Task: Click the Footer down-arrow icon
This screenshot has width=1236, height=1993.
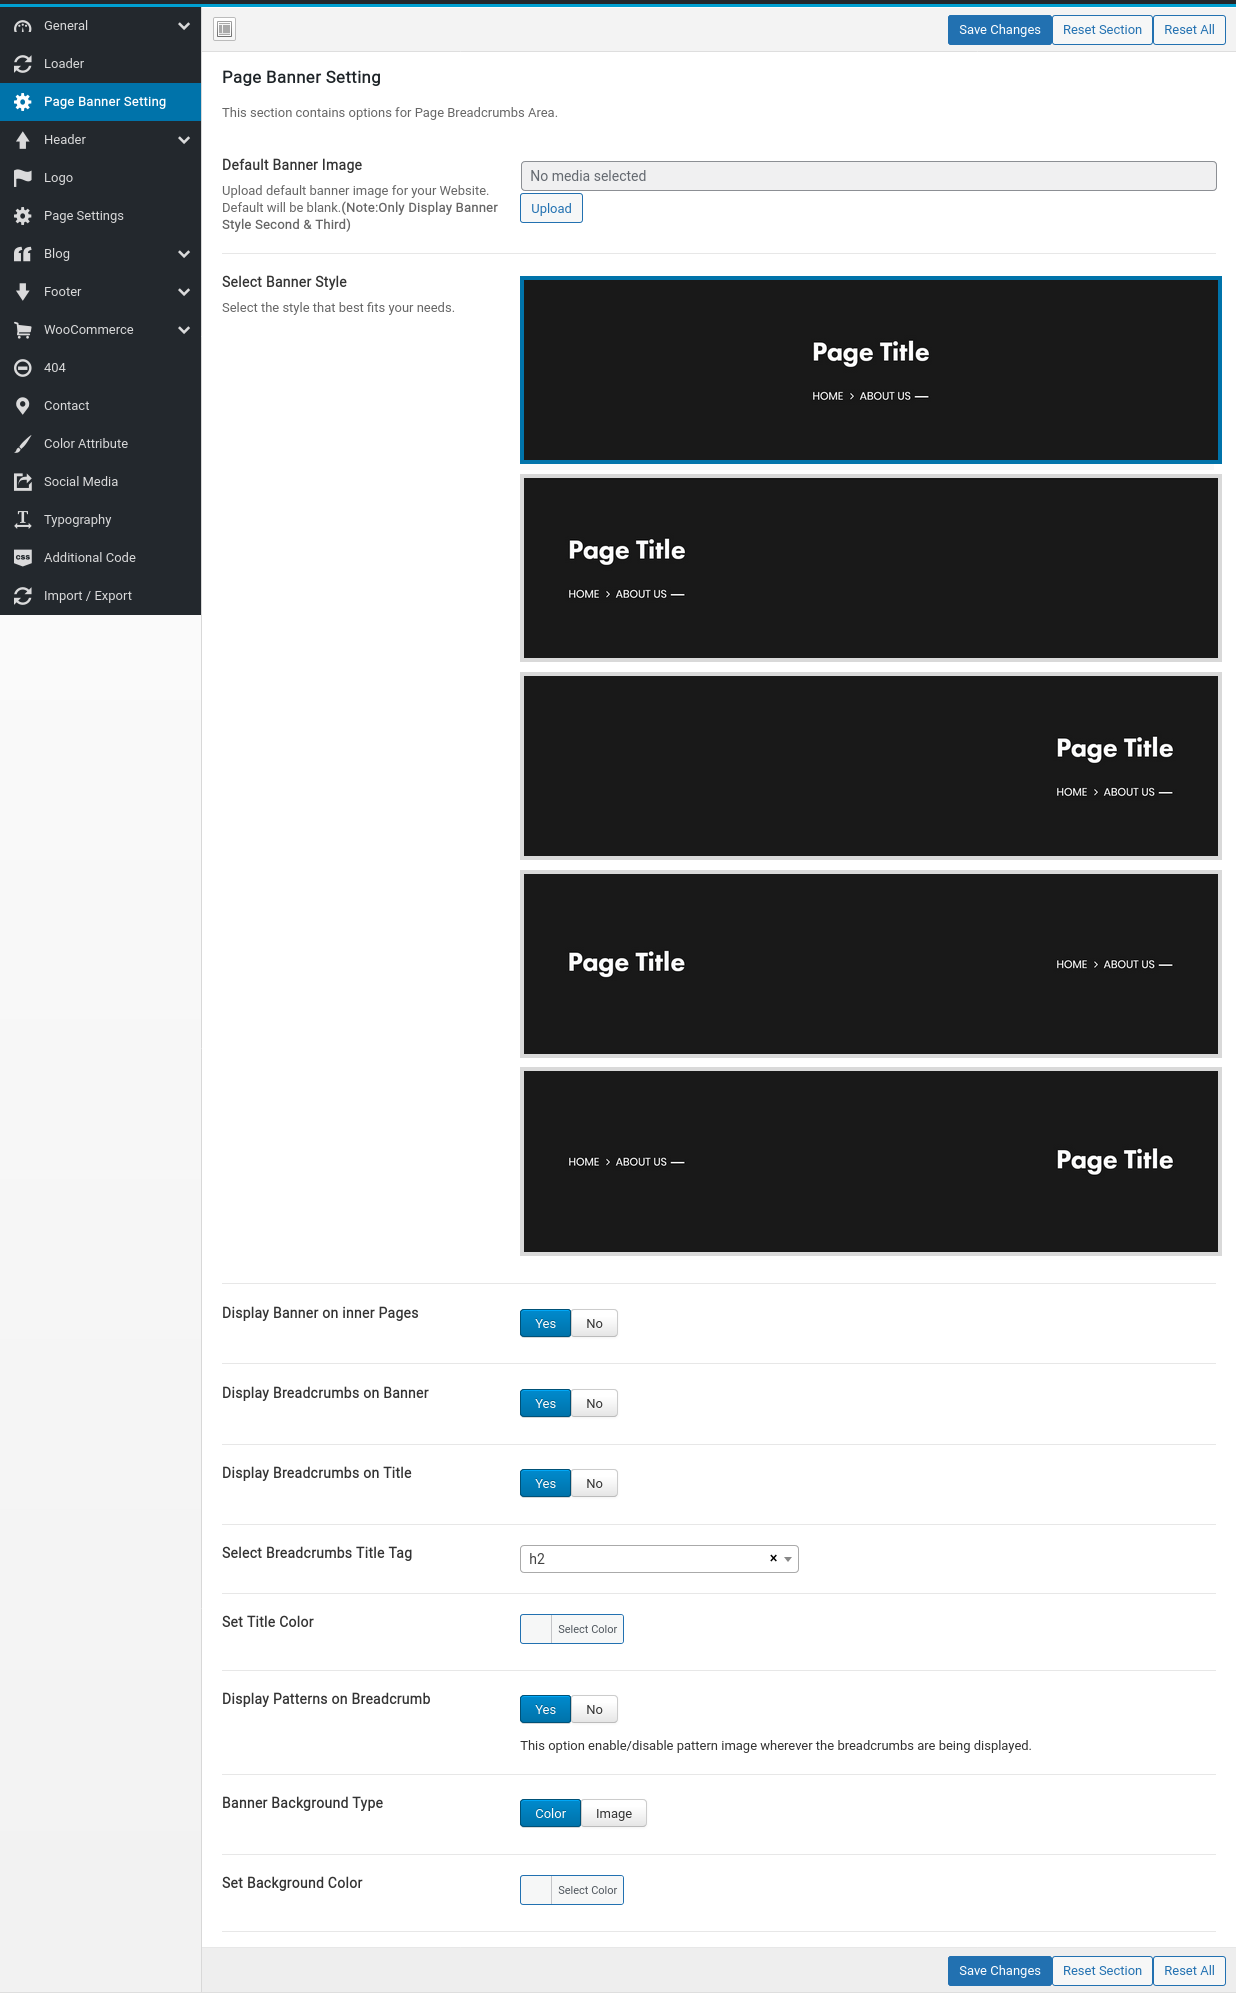Action: [x=23, y=292]
